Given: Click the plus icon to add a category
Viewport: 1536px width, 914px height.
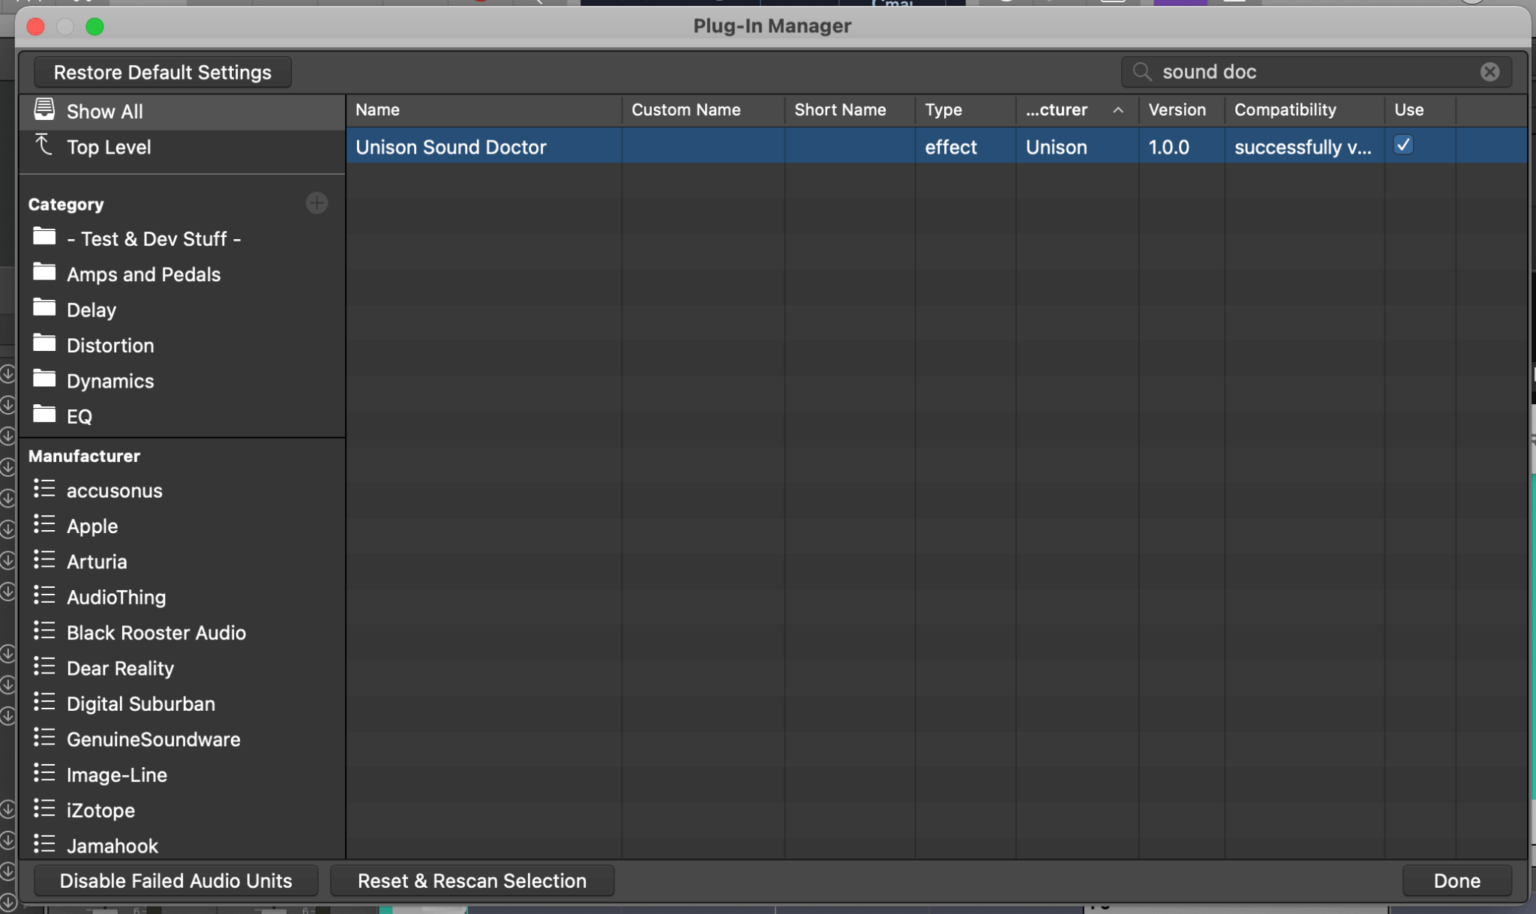Looking at the screenshot, I should pyautogui.click(x=316, y=202).
